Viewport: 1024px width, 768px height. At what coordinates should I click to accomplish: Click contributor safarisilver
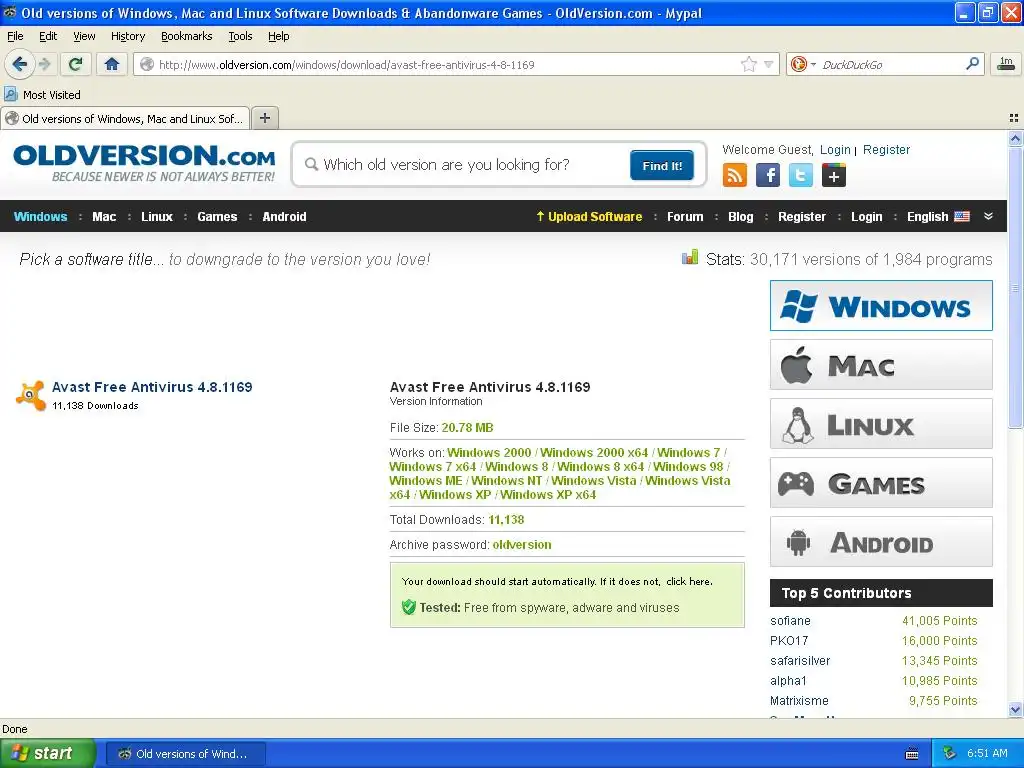tap(800, 660)
